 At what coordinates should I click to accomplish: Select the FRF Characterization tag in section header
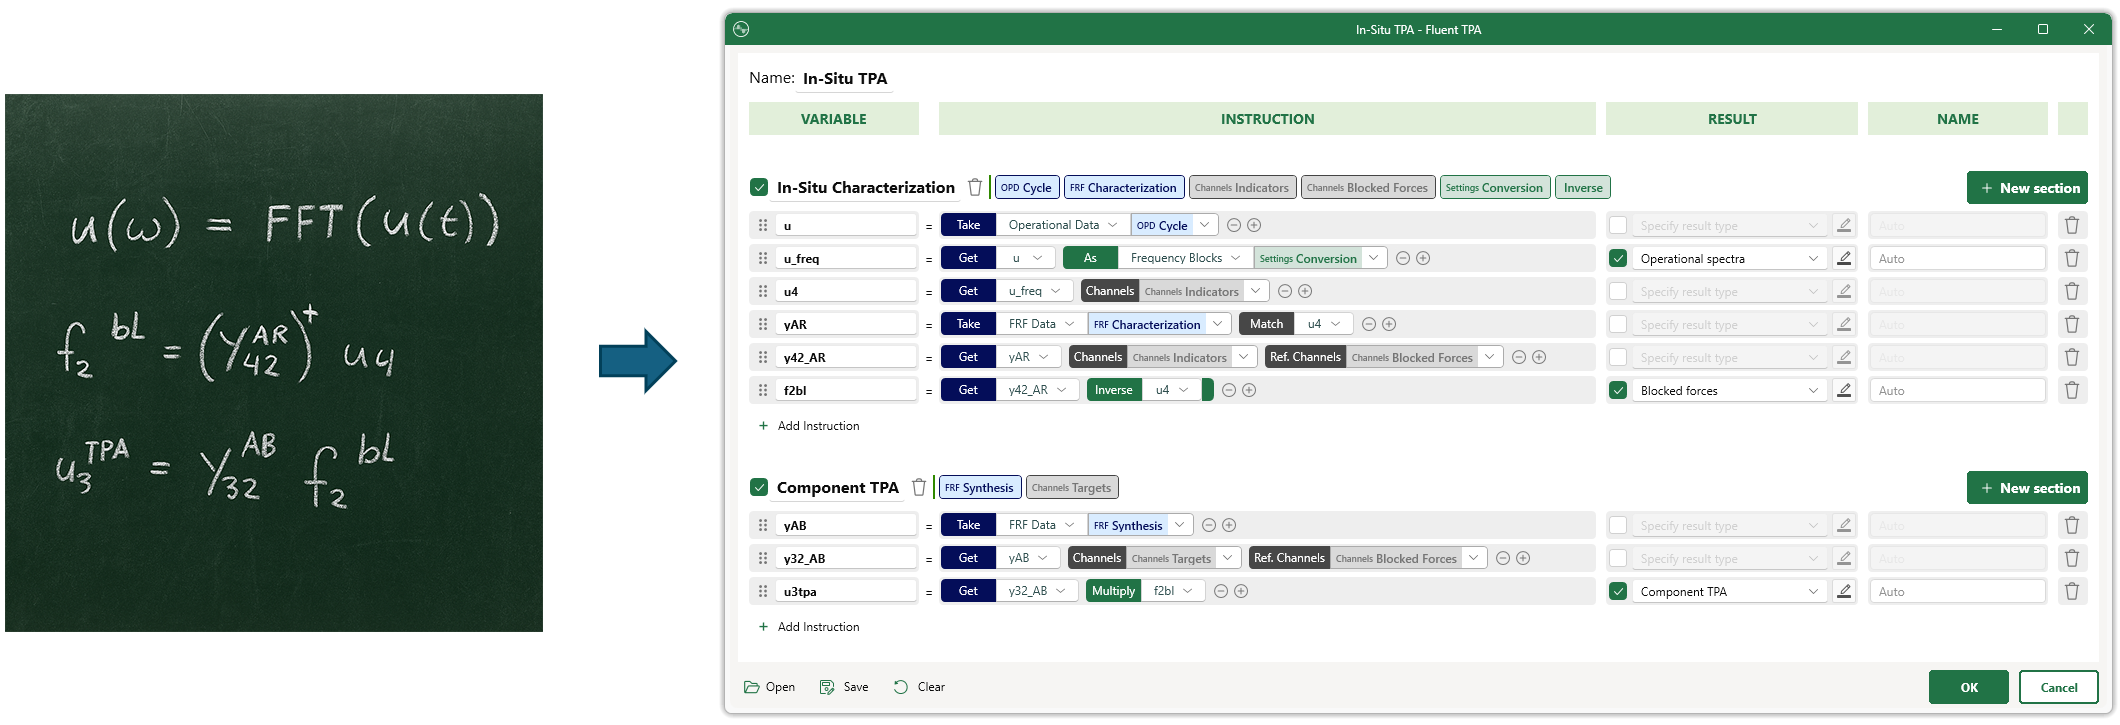coord(1124,187)
